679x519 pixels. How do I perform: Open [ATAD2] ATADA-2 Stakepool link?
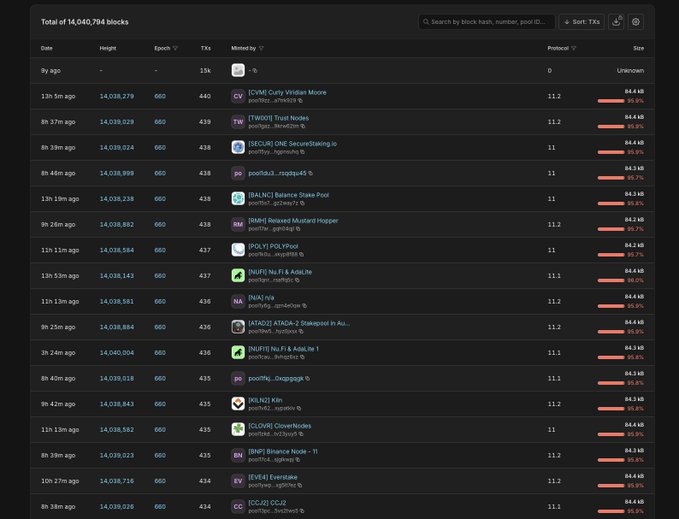coord(299,323)
